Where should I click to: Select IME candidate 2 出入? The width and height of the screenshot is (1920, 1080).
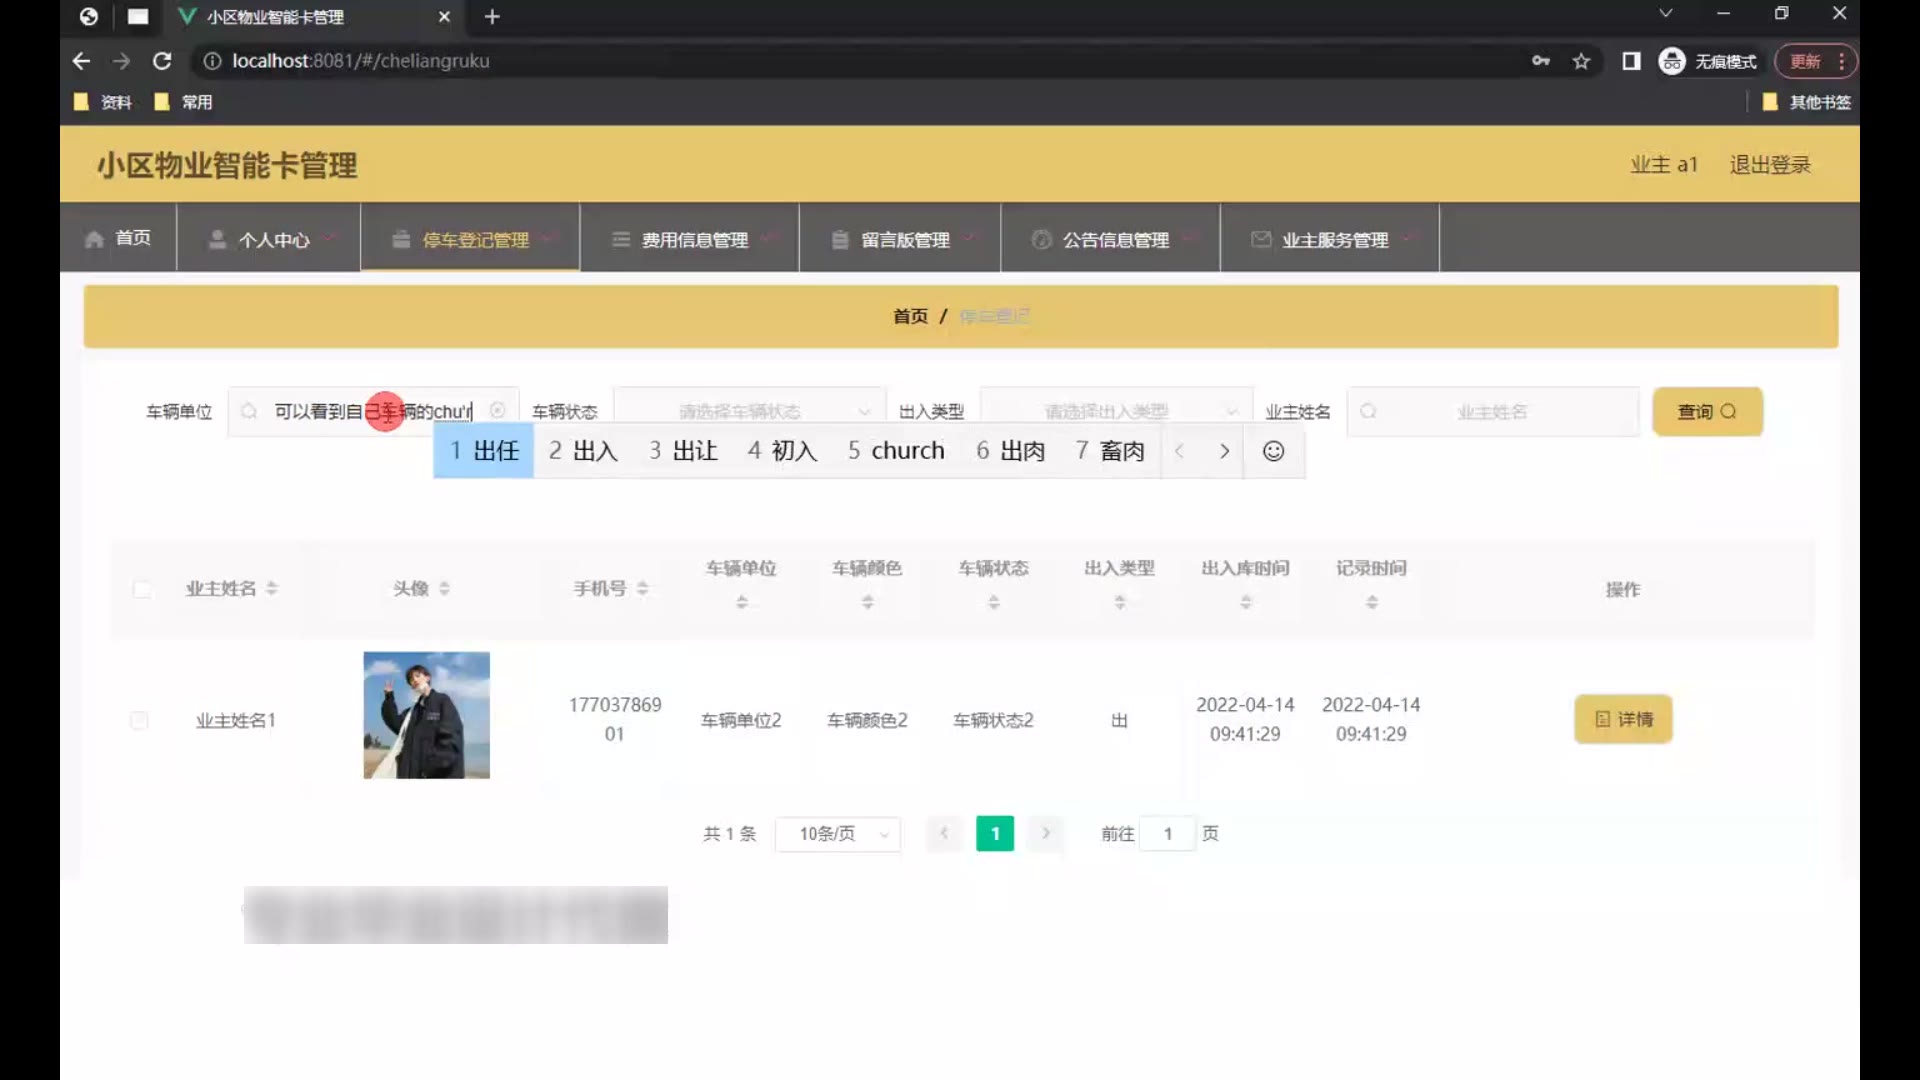click(583, 451)
